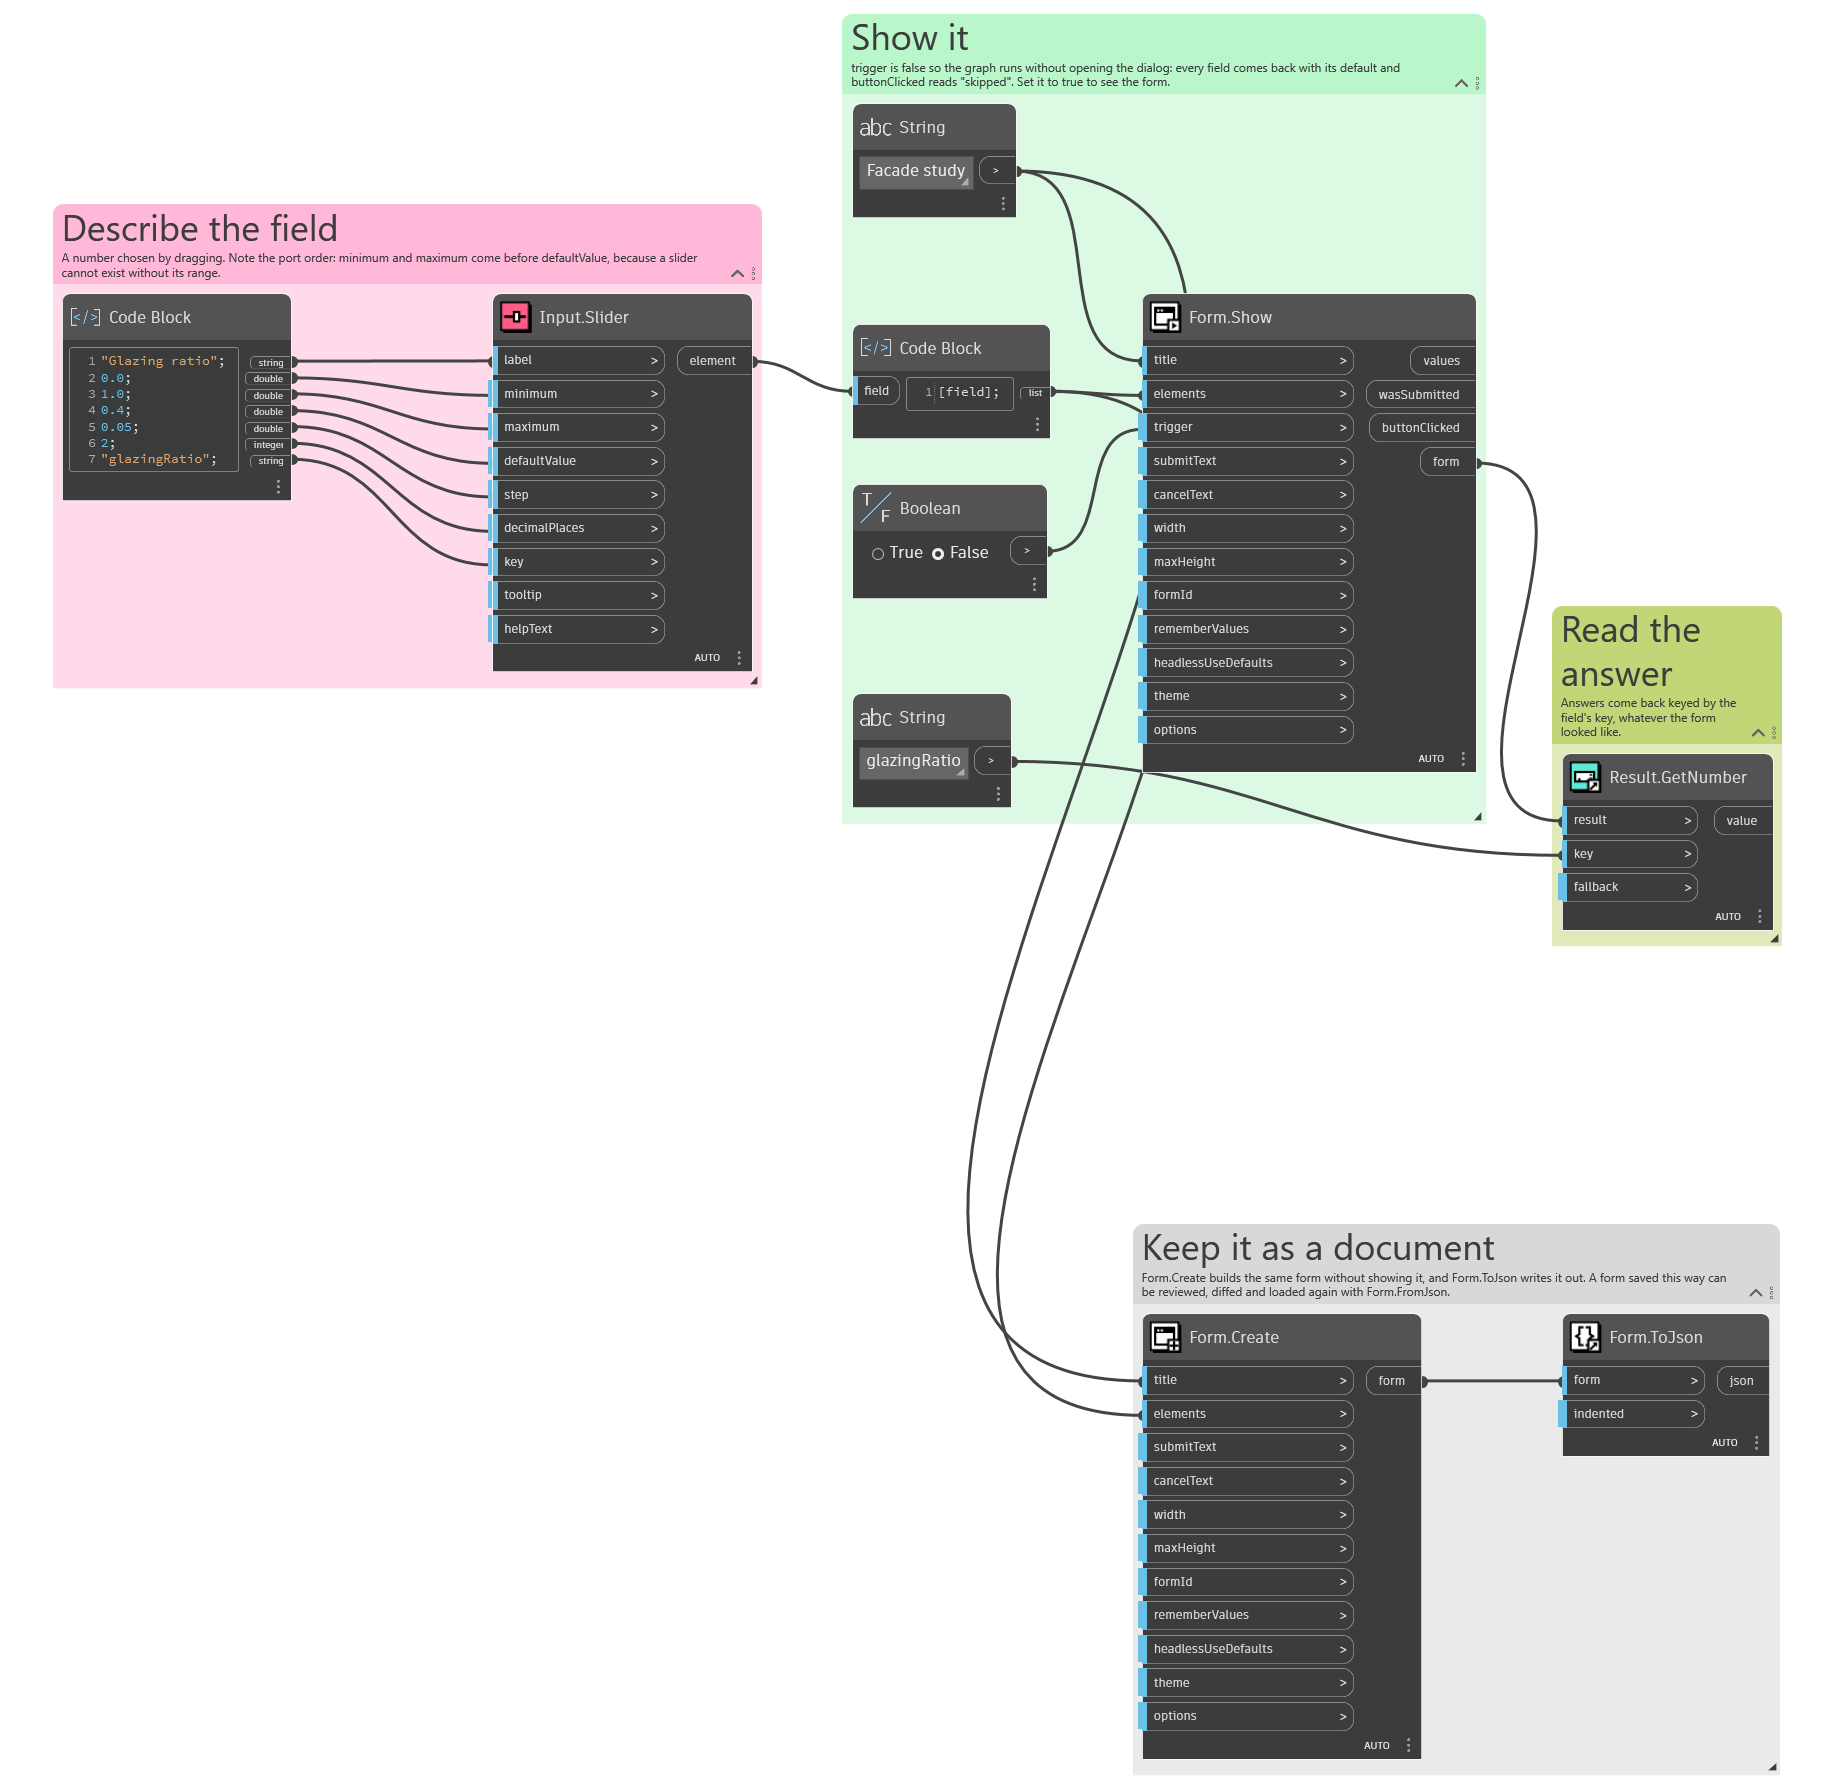Click the json output port of Form.ToJson
This screenshot has width=1832, height=1786.
pos(1742,1381)
